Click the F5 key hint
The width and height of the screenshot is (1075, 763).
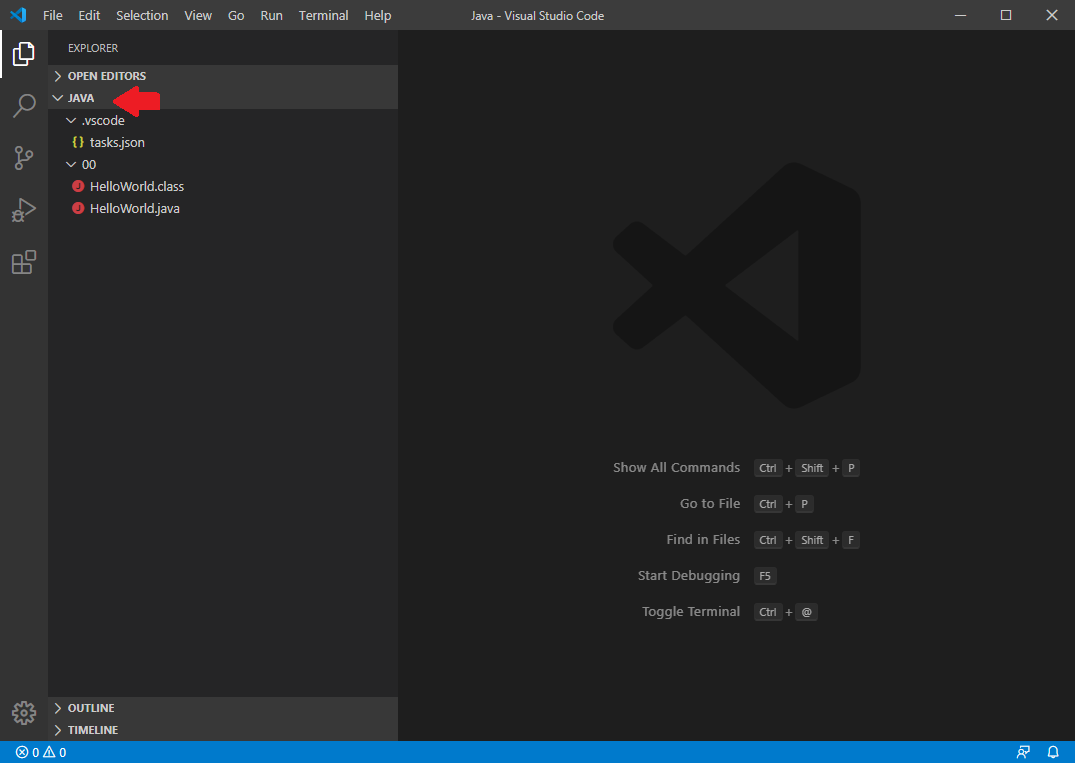tap(765, 576)
